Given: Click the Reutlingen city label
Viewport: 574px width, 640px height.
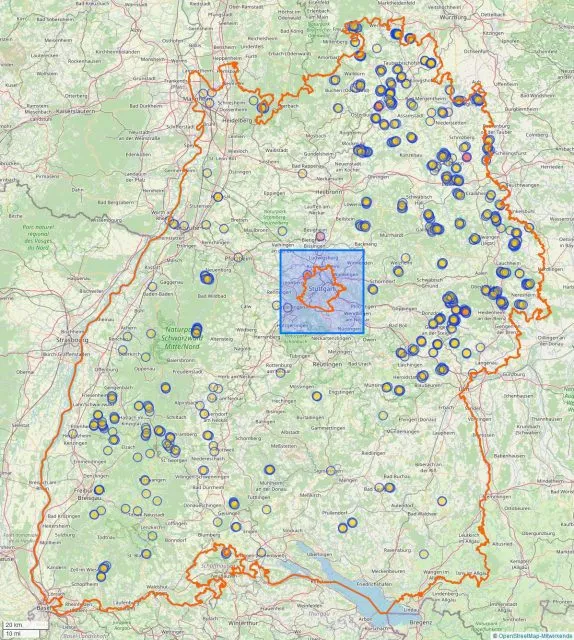Looking at the screenshot, I should click(x=327, y=364).
